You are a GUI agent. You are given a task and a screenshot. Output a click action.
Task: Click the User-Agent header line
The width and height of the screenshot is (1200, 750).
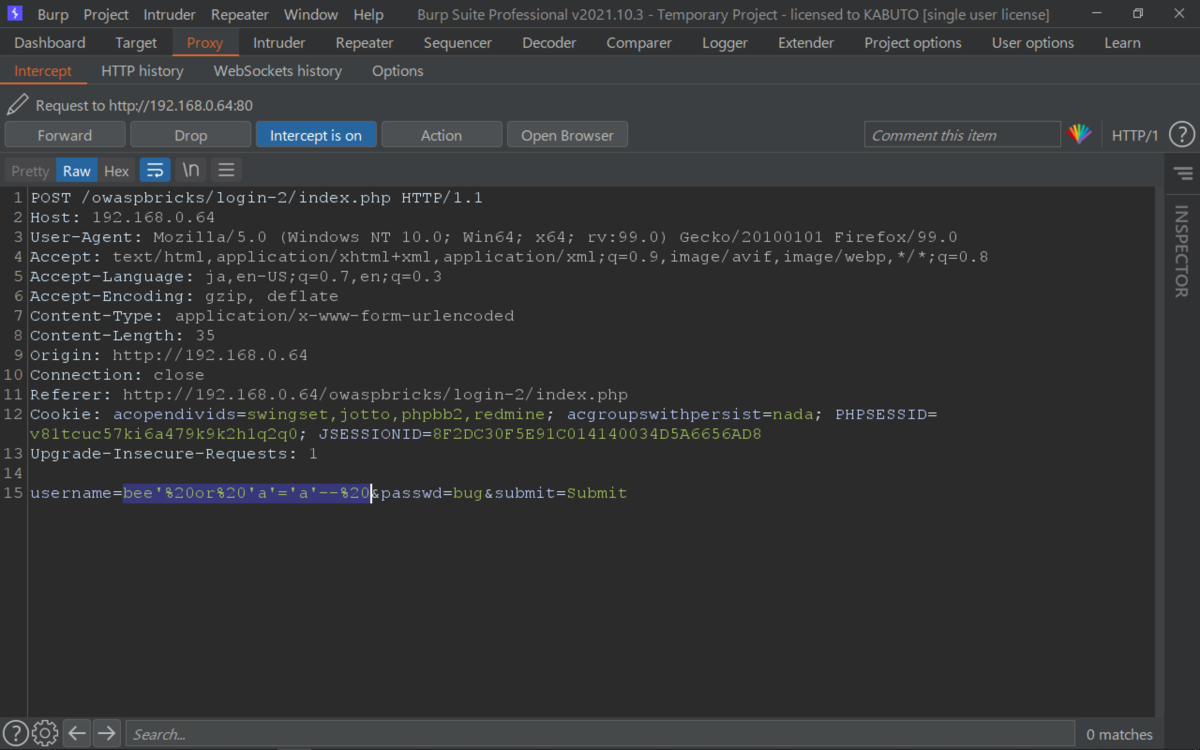coord(494,237)
